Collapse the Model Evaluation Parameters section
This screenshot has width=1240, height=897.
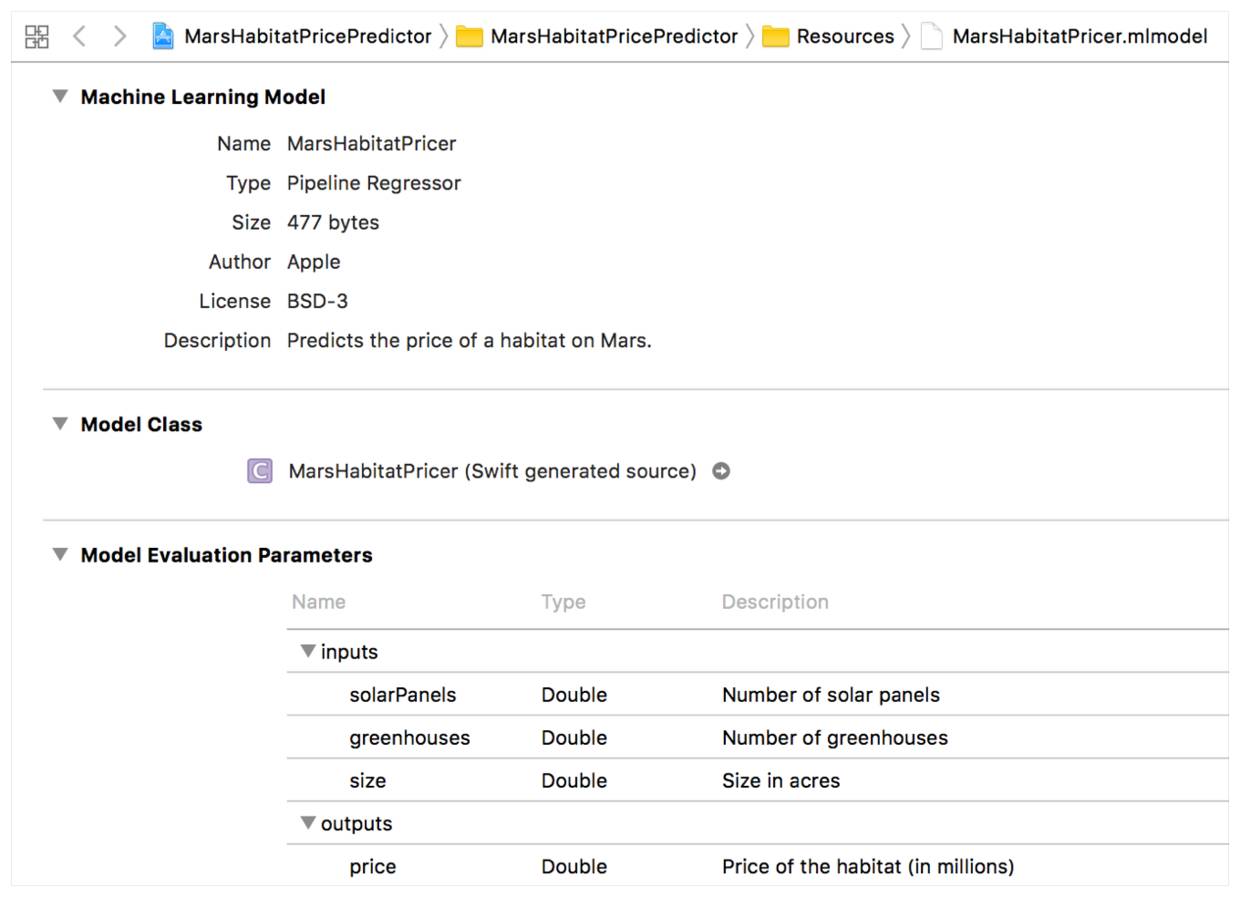[60, 555]
